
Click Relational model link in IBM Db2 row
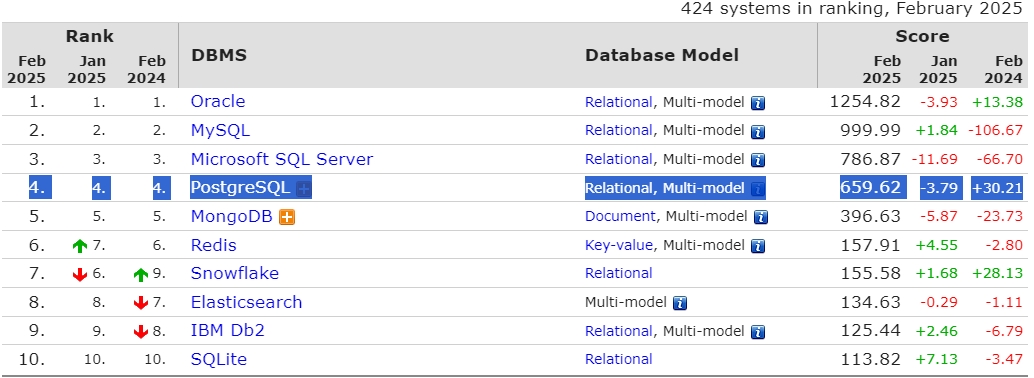click(619, 331)
